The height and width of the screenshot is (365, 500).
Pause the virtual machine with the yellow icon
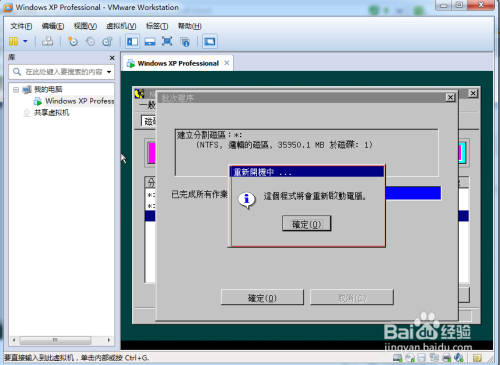(14, 41)
